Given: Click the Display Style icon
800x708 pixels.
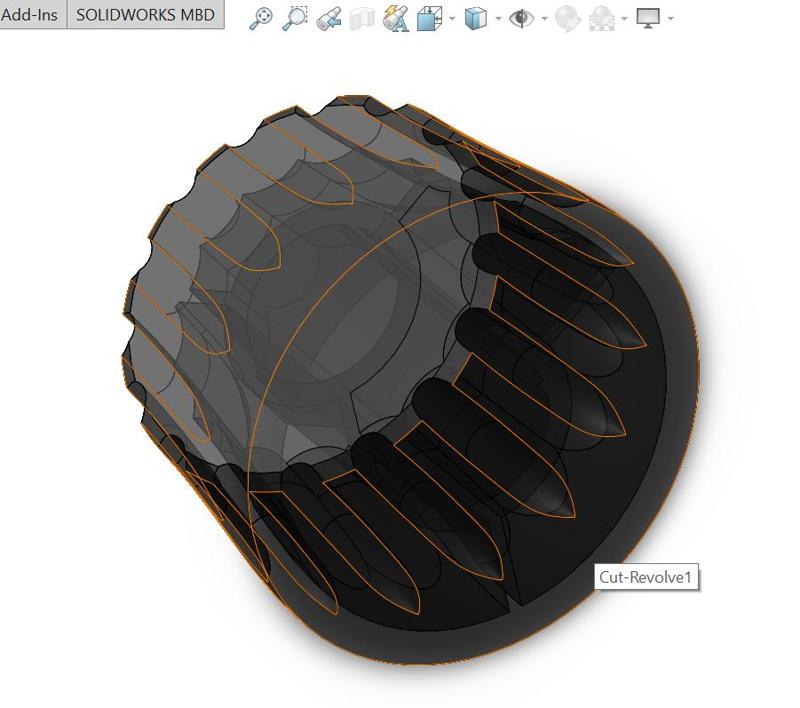Looking at the screenshot, I should [x=476, y=19].
